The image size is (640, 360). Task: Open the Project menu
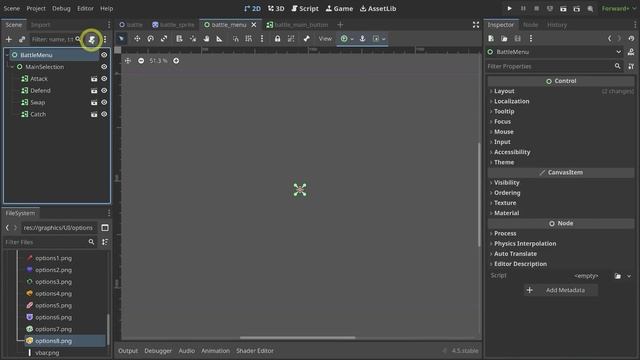tap(36, 9)
